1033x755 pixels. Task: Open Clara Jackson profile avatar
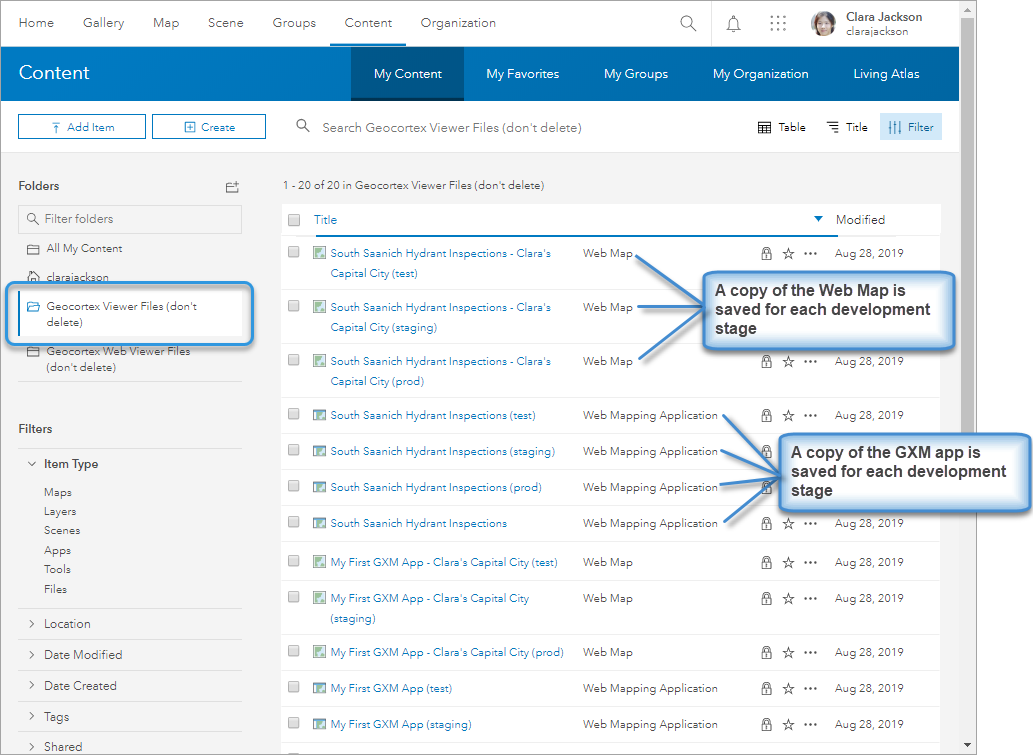click(x=823, y=23)
